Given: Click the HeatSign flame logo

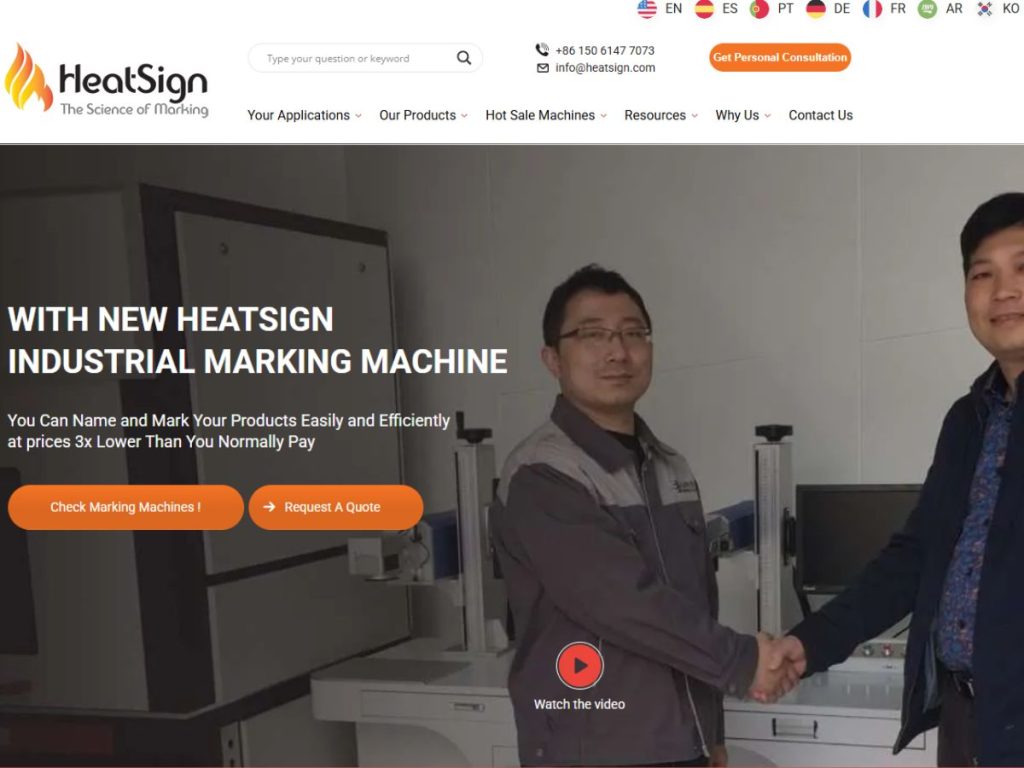Looking at the screenshot, I should click(28, 78).
